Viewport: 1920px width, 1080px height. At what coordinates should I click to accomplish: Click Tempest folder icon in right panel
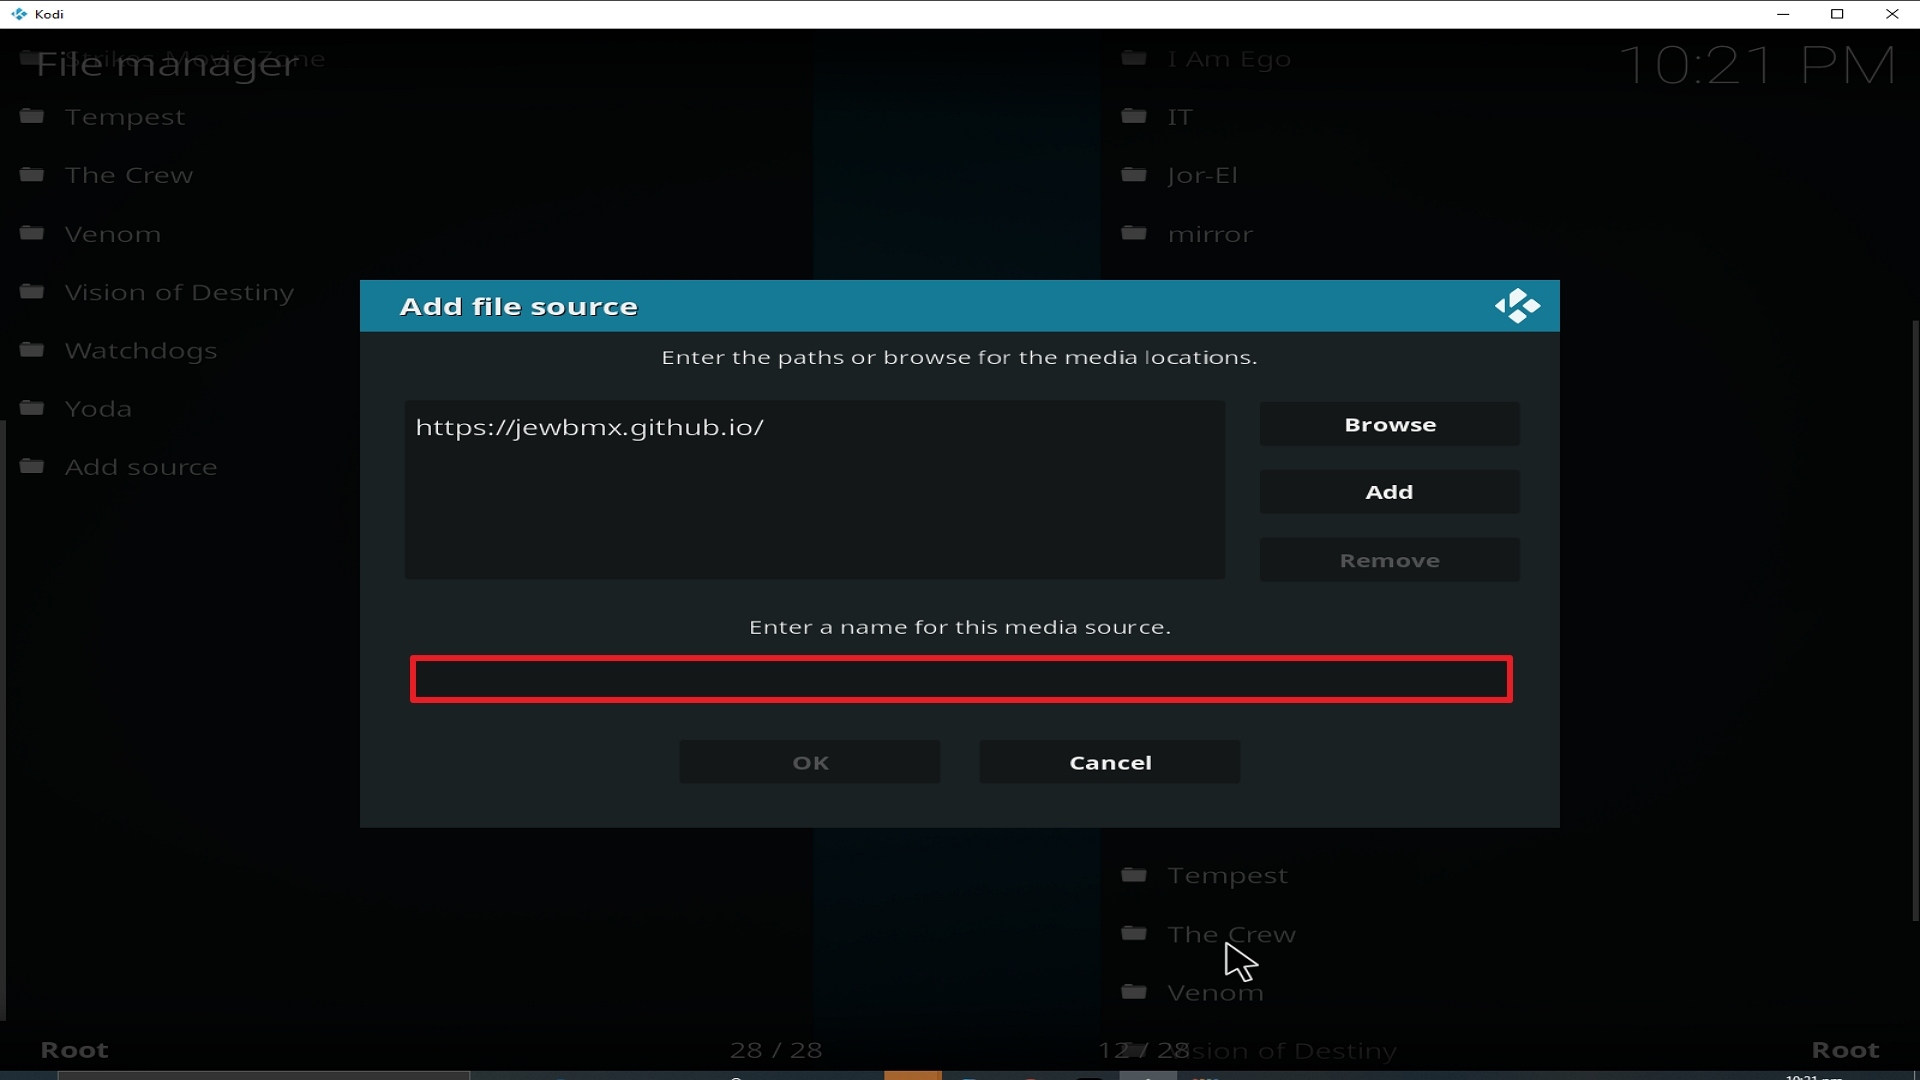pyautogui.click(x=1134, y=875)
